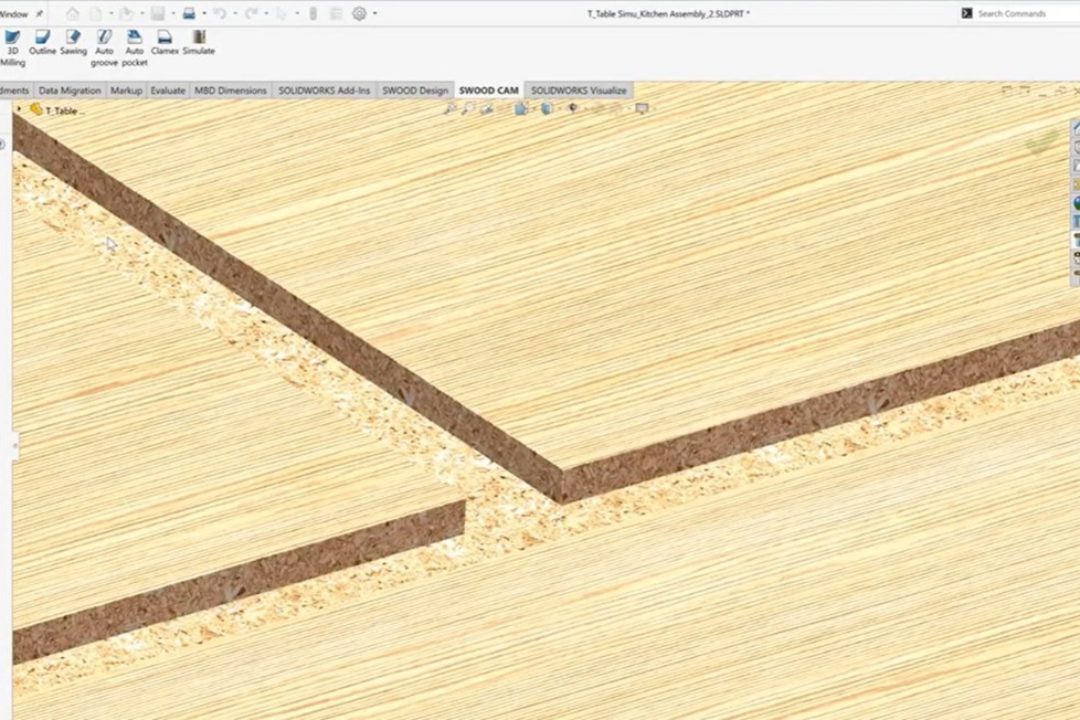Open dropdown arrow beside Options gear
Image resolution: width=1080 pixels, height=720 pixels.
pos(375,13)
